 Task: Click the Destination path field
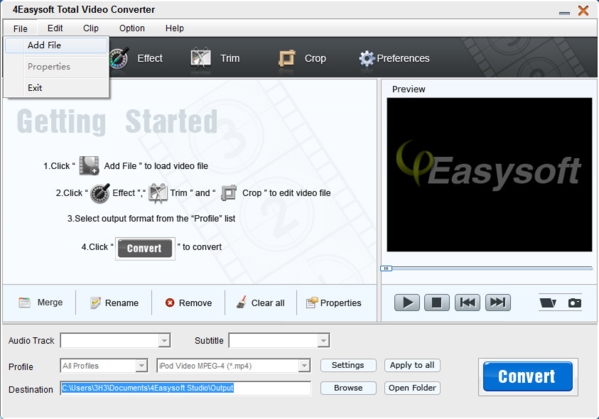click(x=186, y=388)
